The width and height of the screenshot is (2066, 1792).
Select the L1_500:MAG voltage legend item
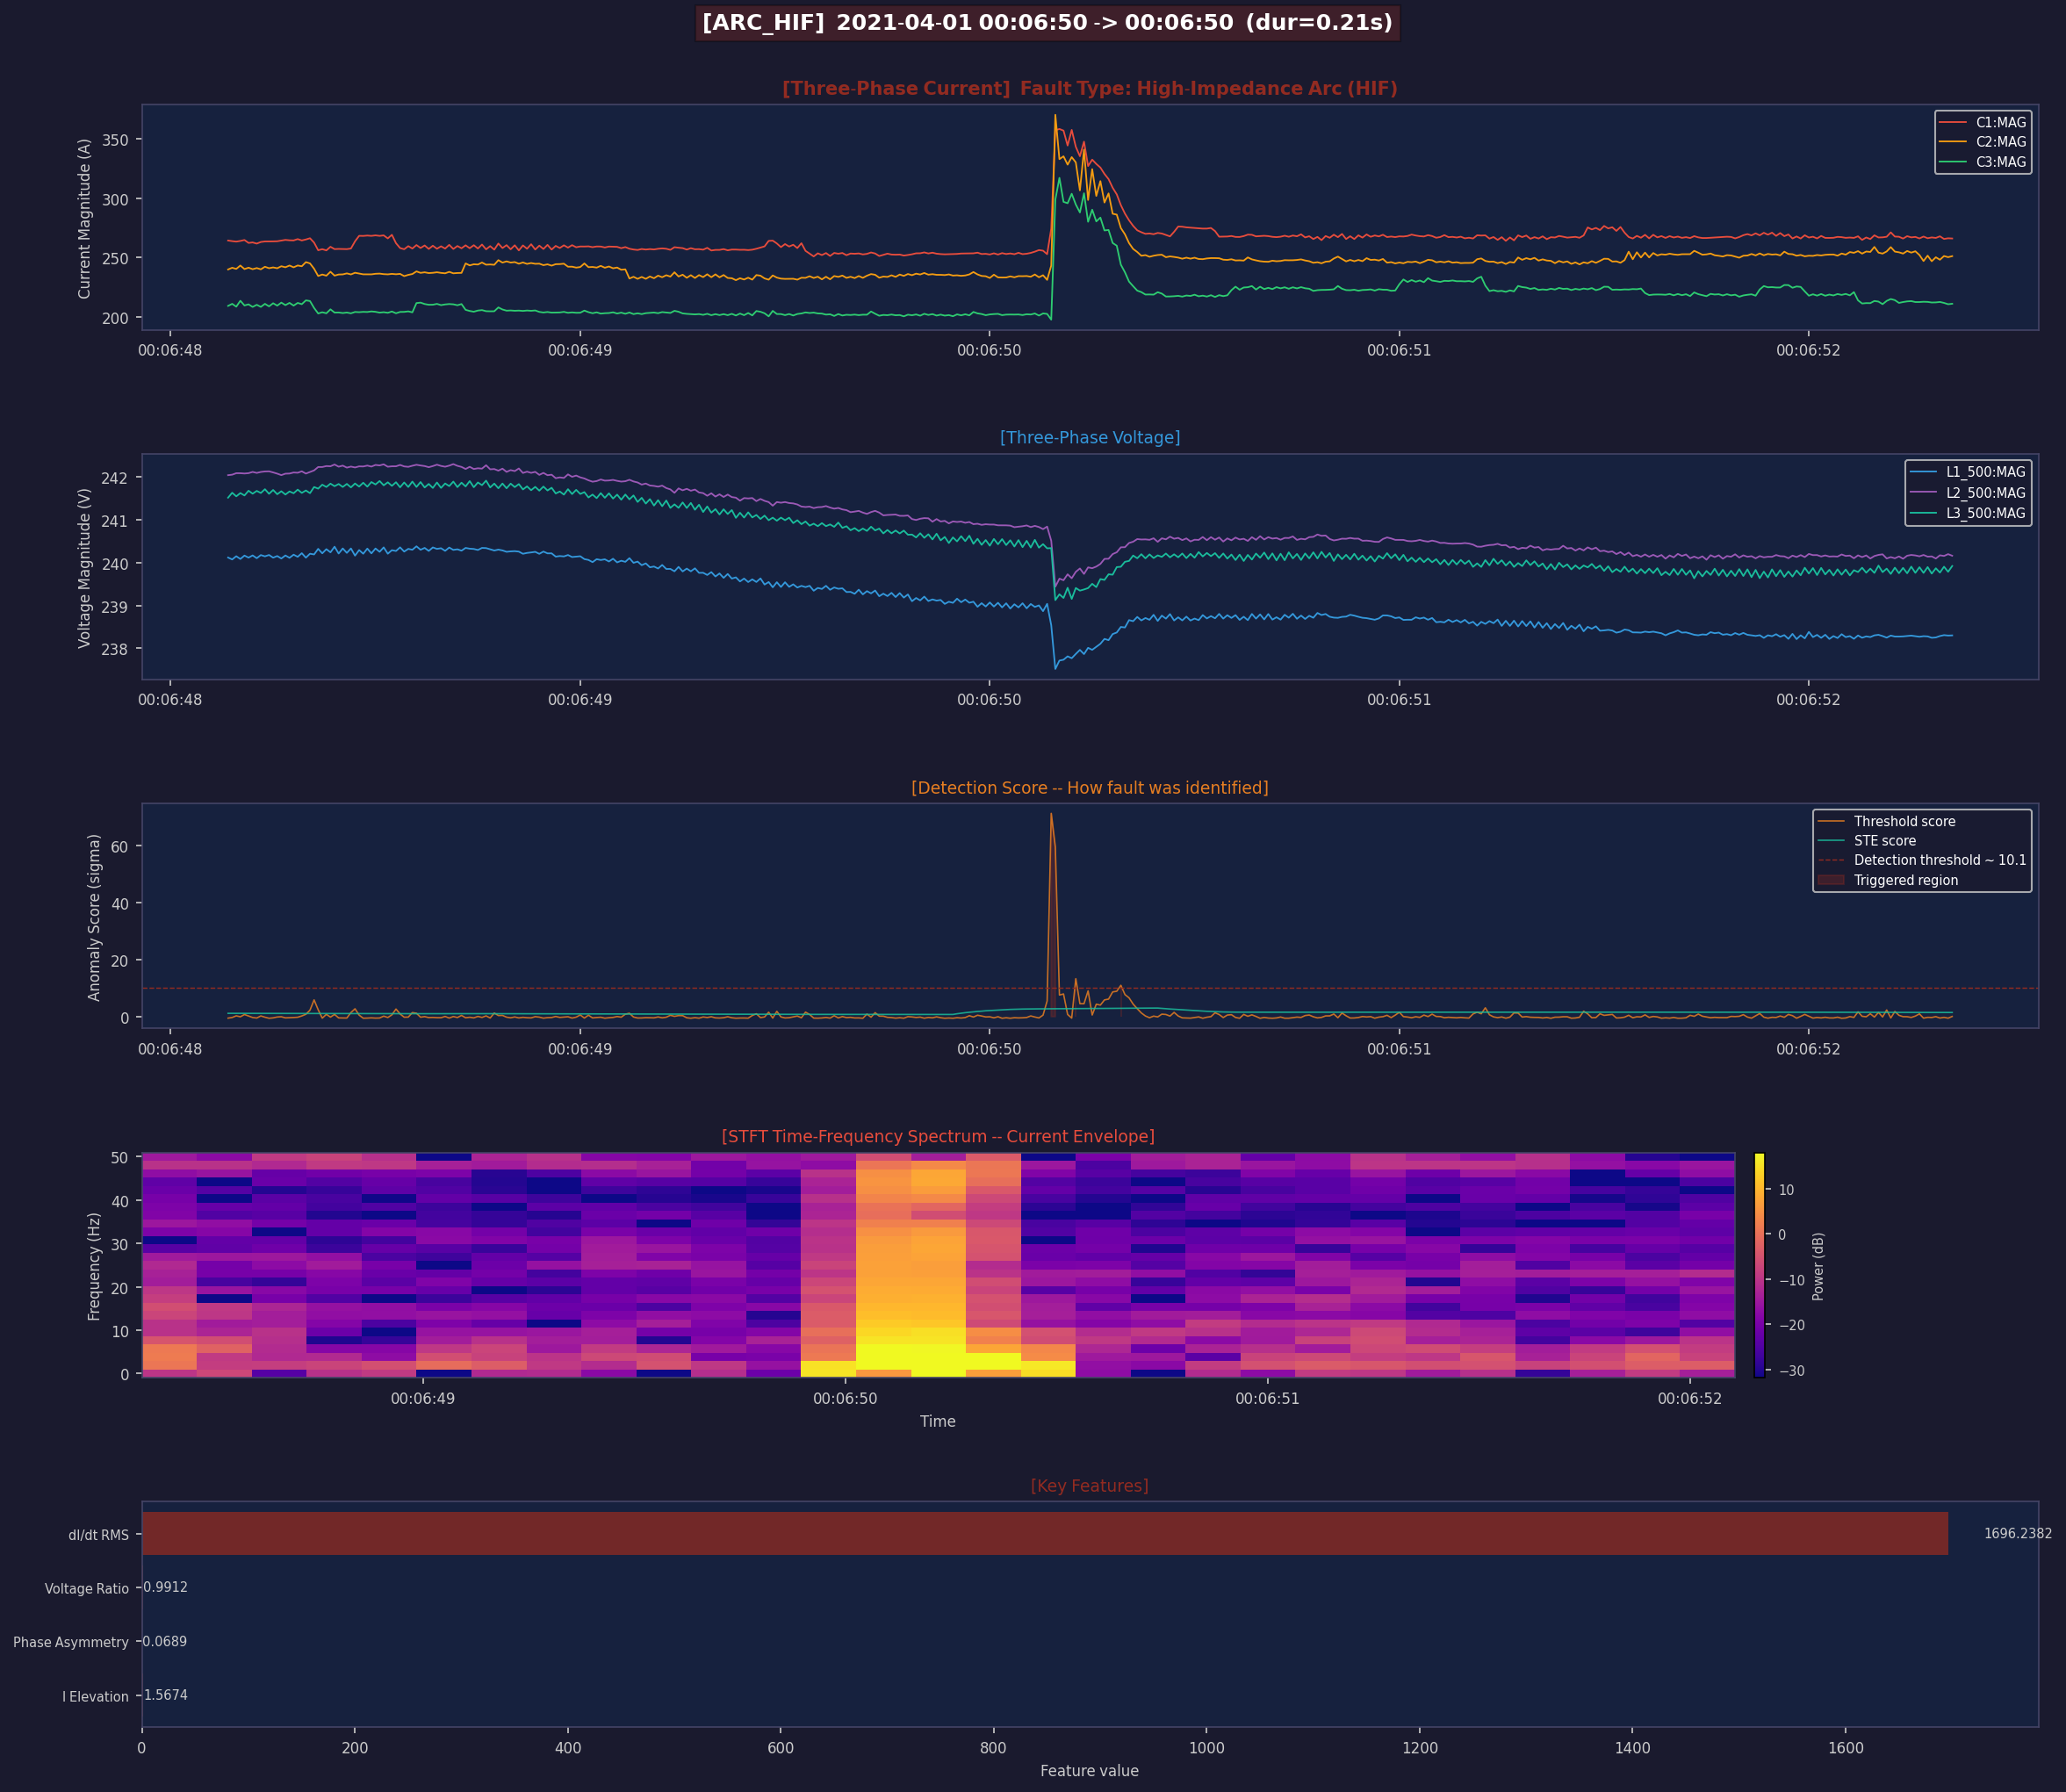click(x=1984, y=472)
